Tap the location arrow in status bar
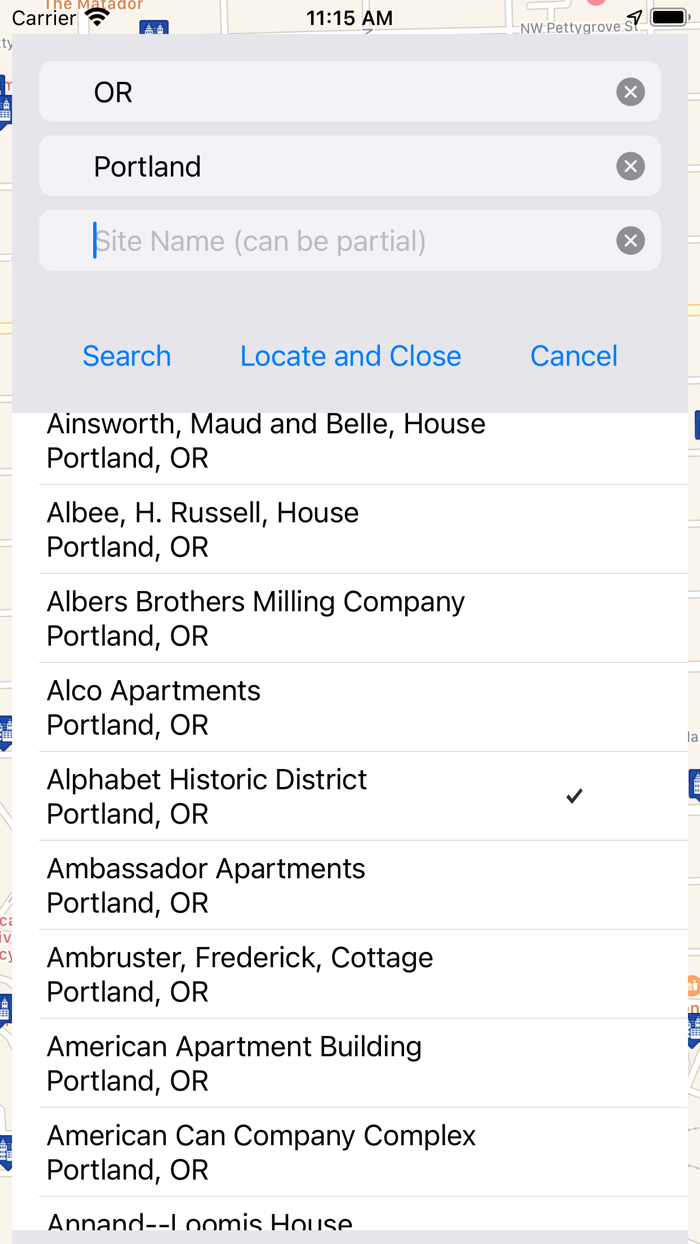 point(635,18)
